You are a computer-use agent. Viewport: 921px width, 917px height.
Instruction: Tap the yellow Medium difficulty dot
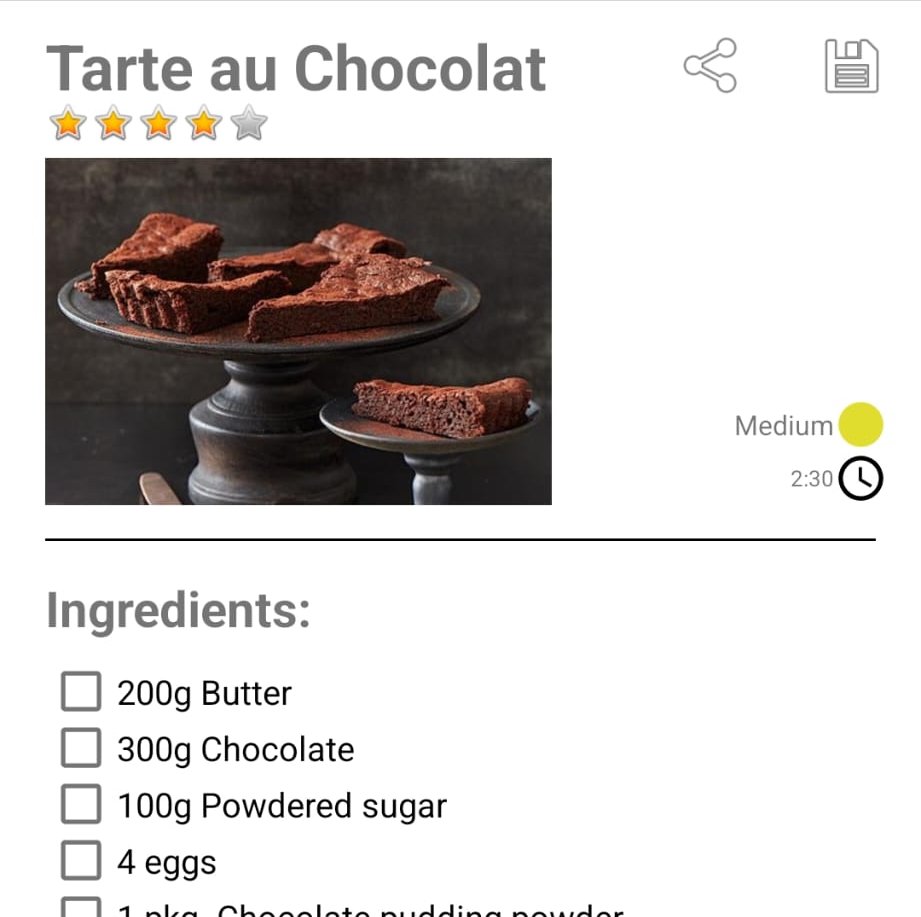click(x=861, y=424)
